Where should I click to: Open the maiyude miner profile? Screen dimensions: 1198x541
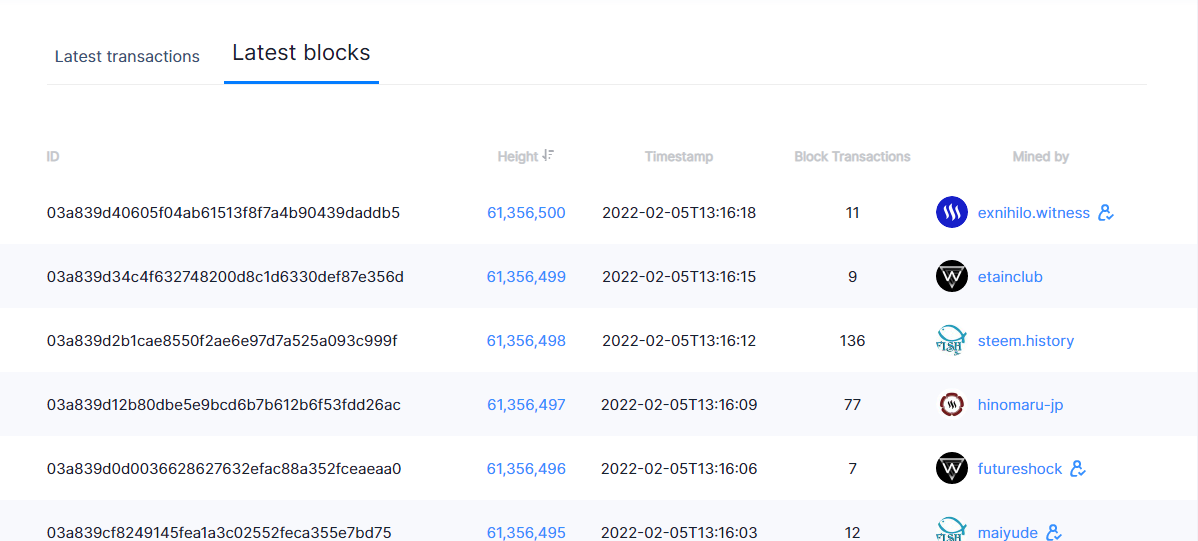(1008, 532)
